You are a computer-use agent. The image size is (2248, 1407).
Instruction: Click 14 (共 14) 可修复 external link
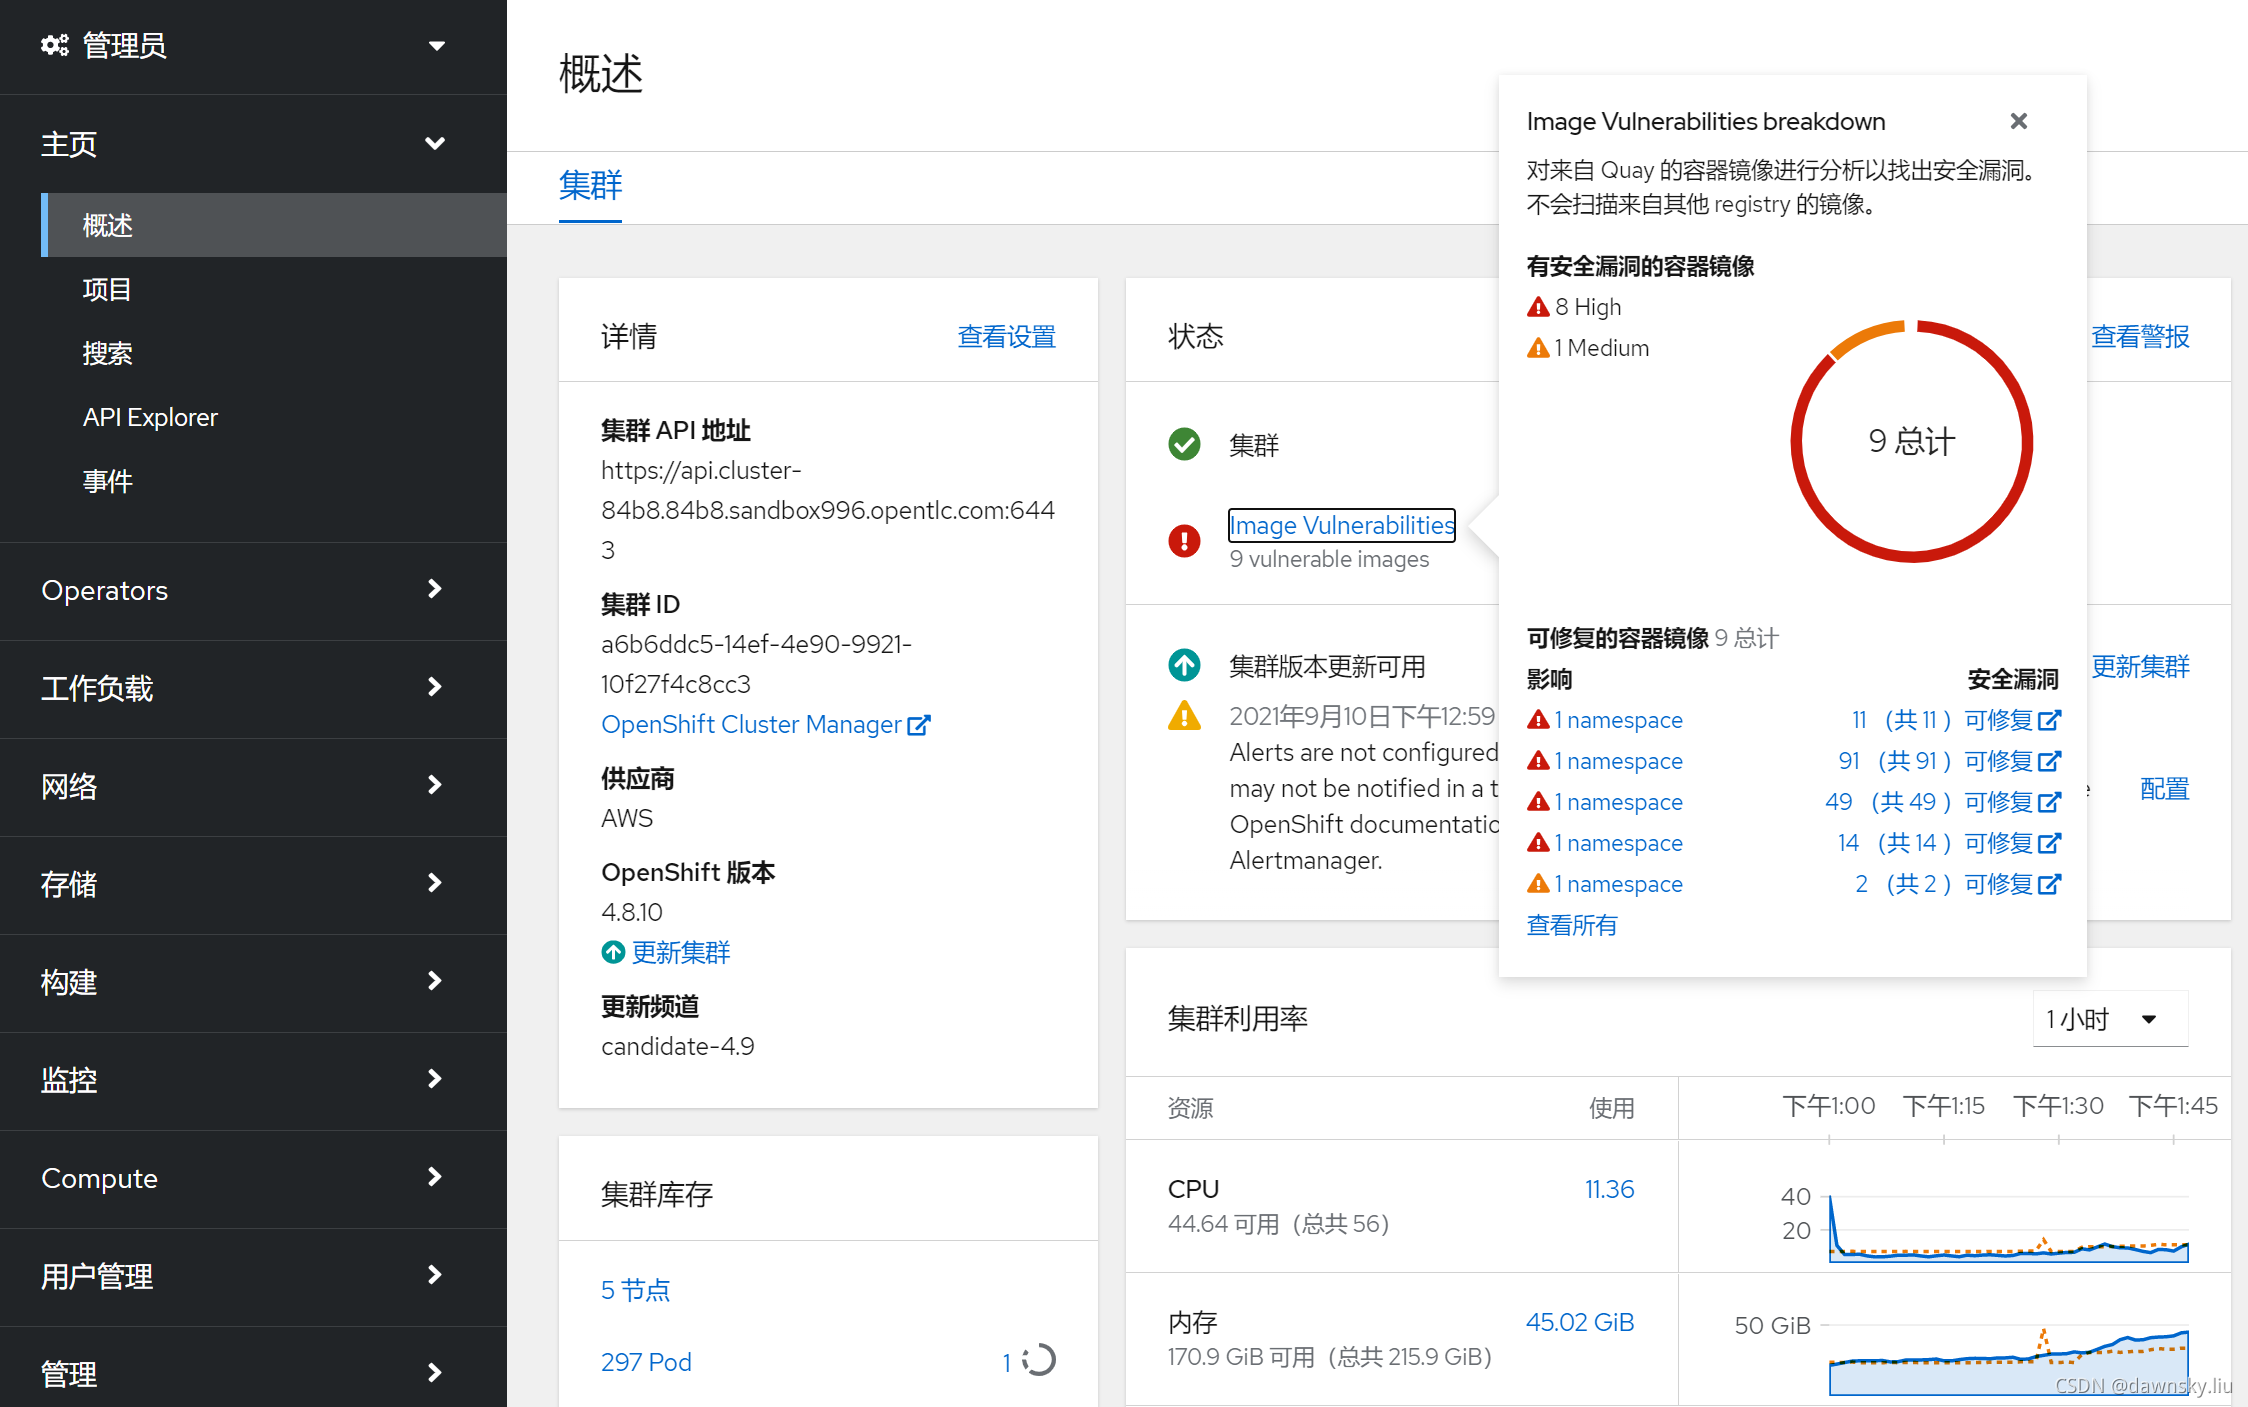pos(1950,843)
